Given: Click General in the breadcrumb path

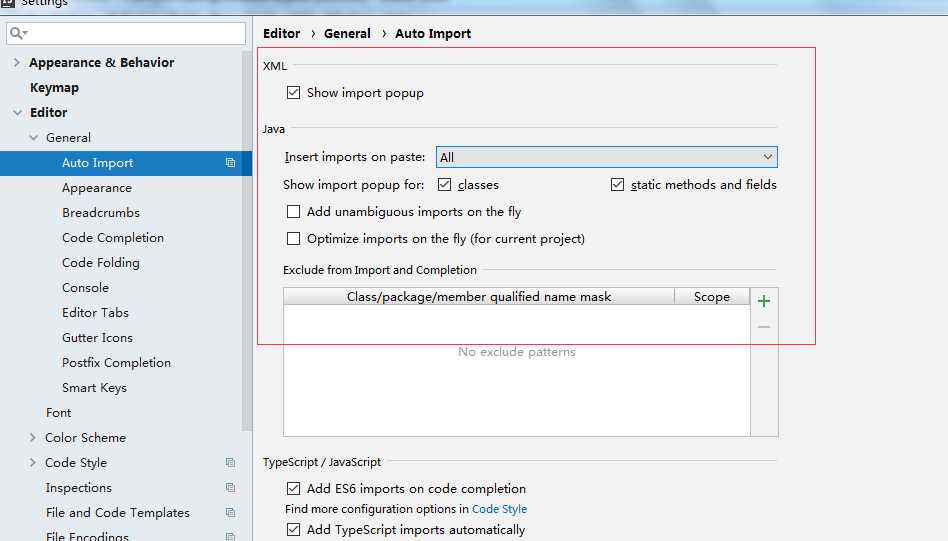Looking at the screenshot, I should point(347,34).
